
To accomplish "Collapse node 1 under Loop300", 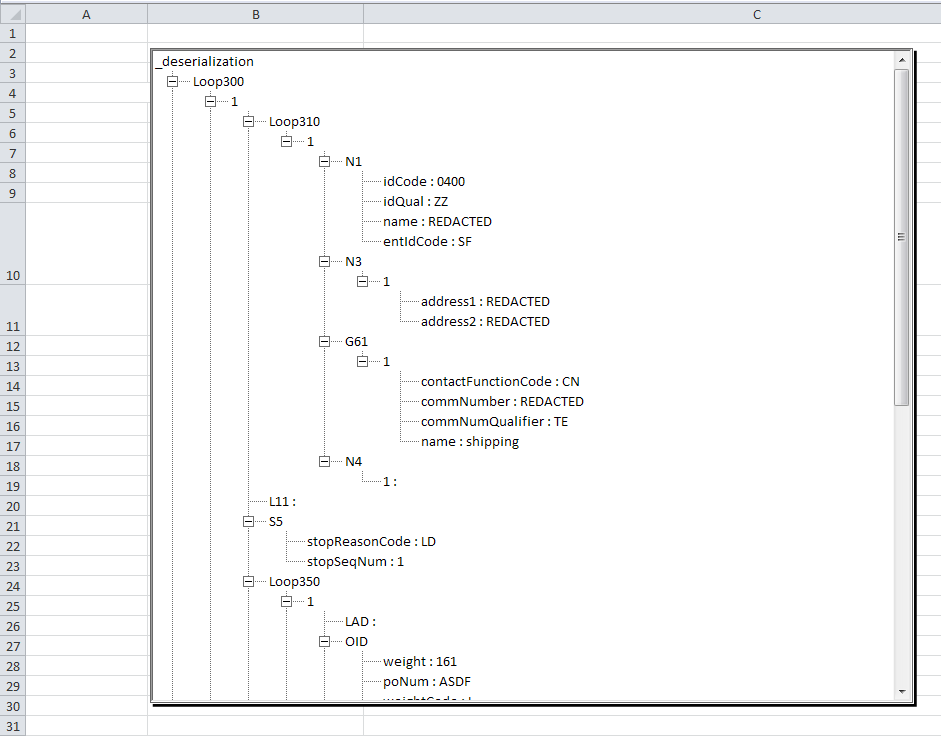I will [x=211, y=101].
